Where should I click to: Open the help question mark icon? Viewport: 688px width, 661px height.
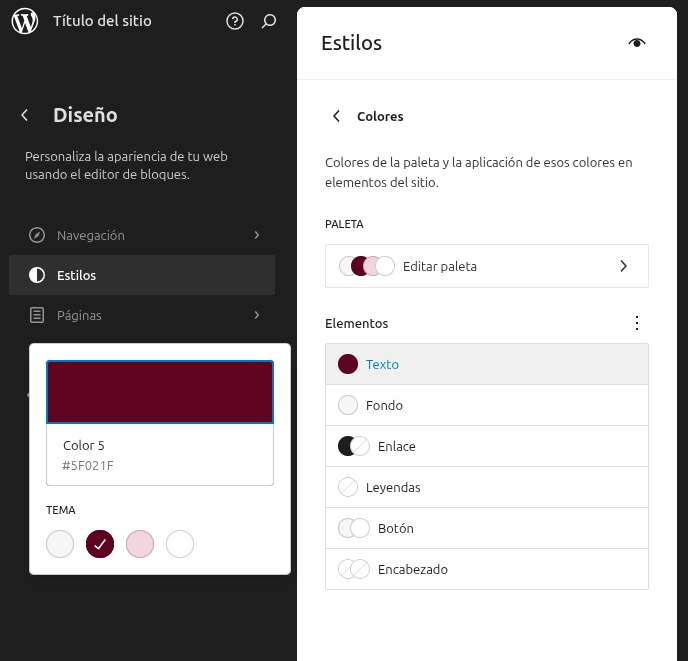pos(235,21)
